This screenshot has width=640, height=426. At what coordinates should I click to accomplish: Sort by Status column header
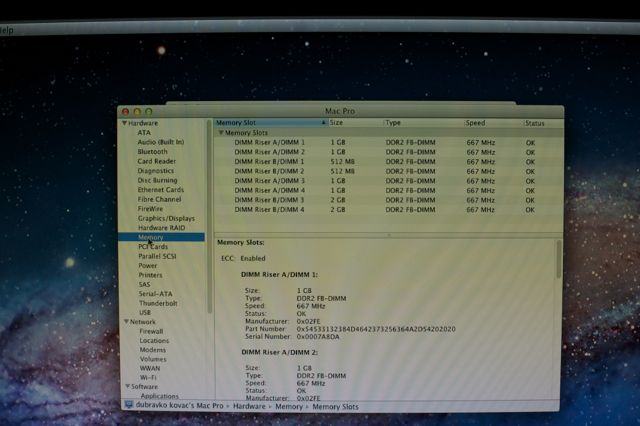pyautogui.click(x=543, y=123)
